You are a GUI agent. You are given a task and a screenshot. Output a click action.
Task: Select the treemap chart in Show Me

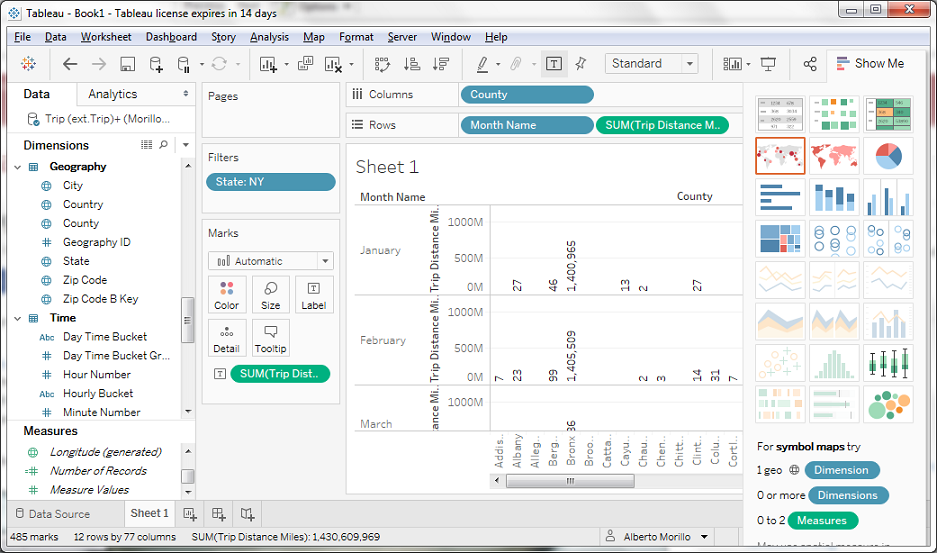tap(780, 239)
